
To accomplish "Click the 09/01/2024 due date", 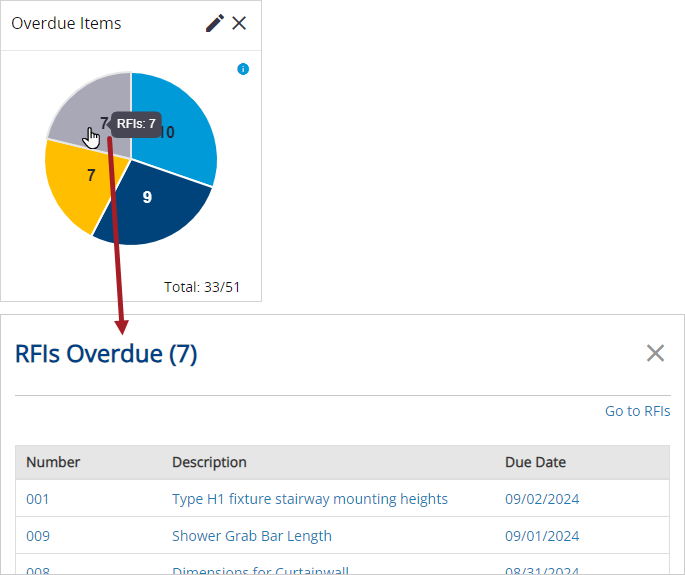I will [542, 536].
